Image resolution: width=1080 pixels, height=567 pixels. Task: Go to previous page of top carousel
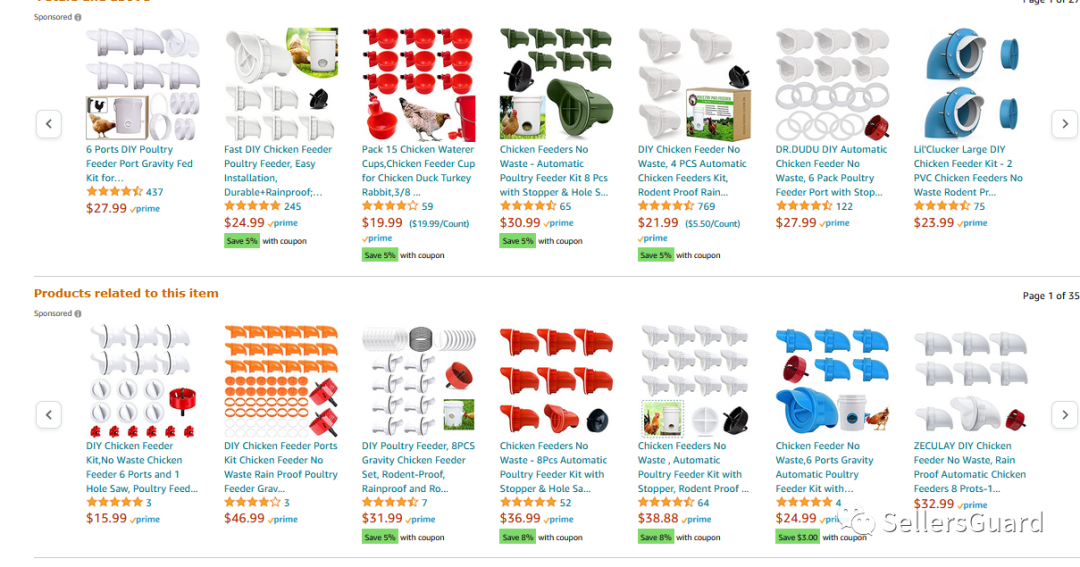pos(49,124)
